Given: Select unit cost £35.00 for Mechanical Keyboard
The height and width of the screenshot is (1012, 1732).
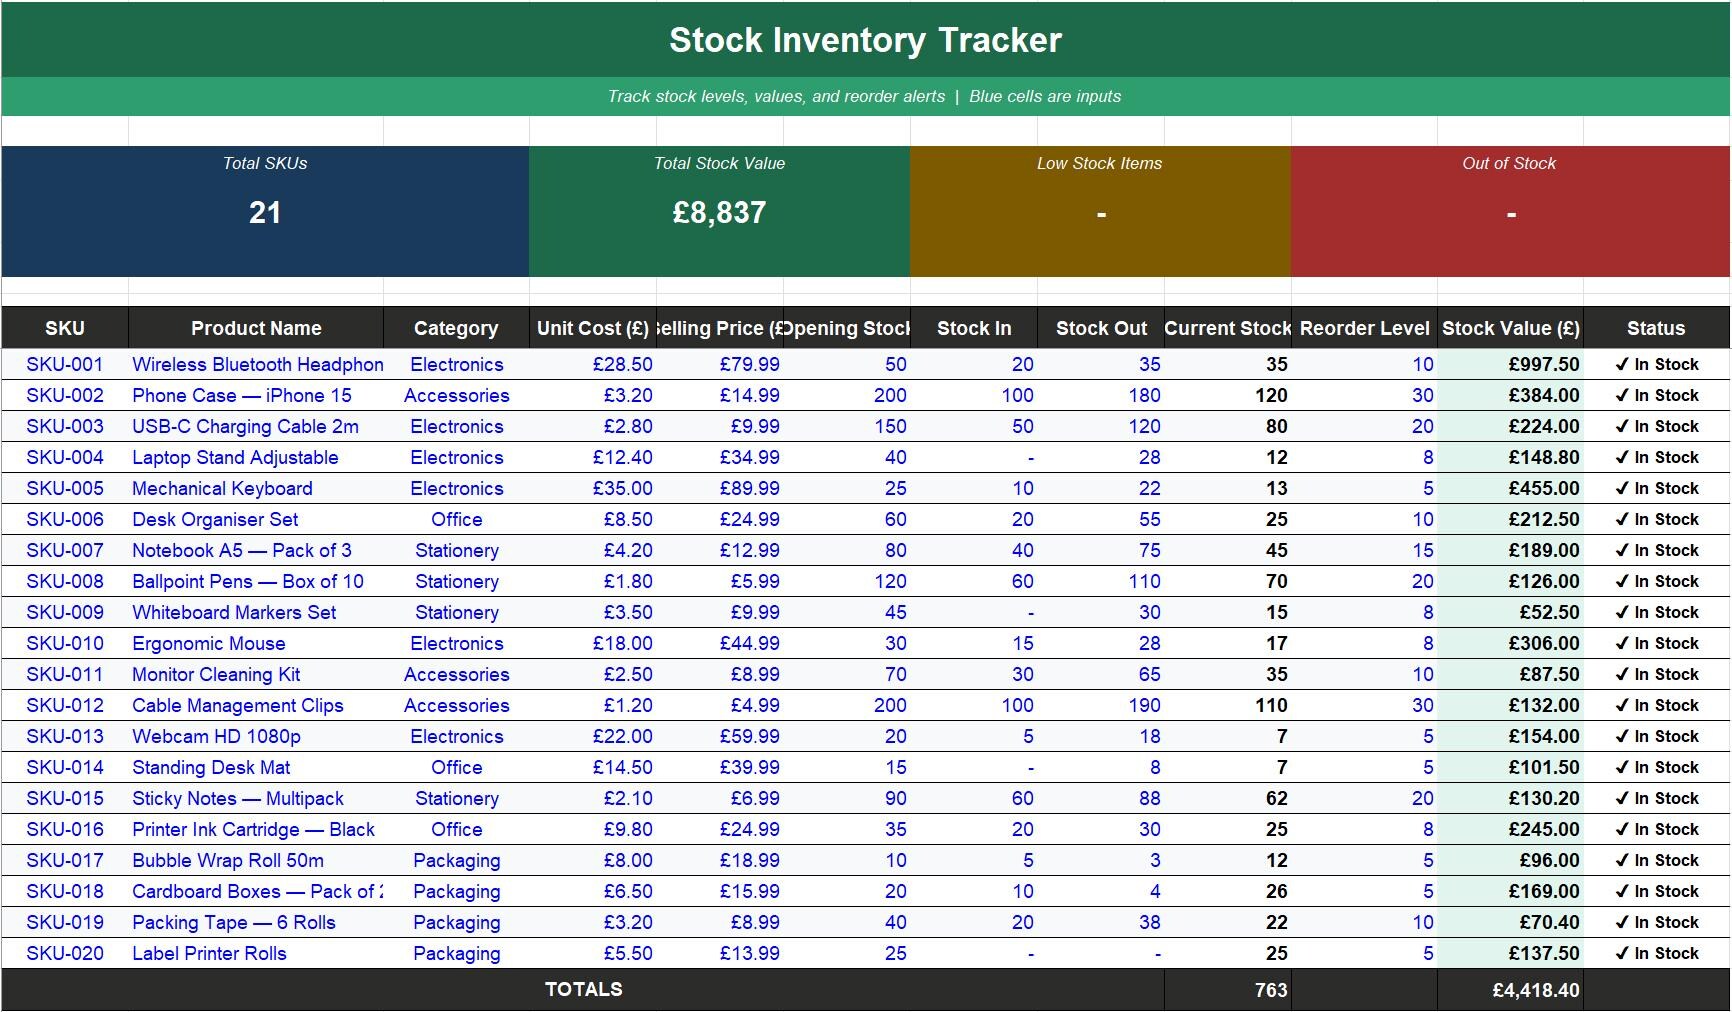Looking at the screenshot, I should (593, 489).
